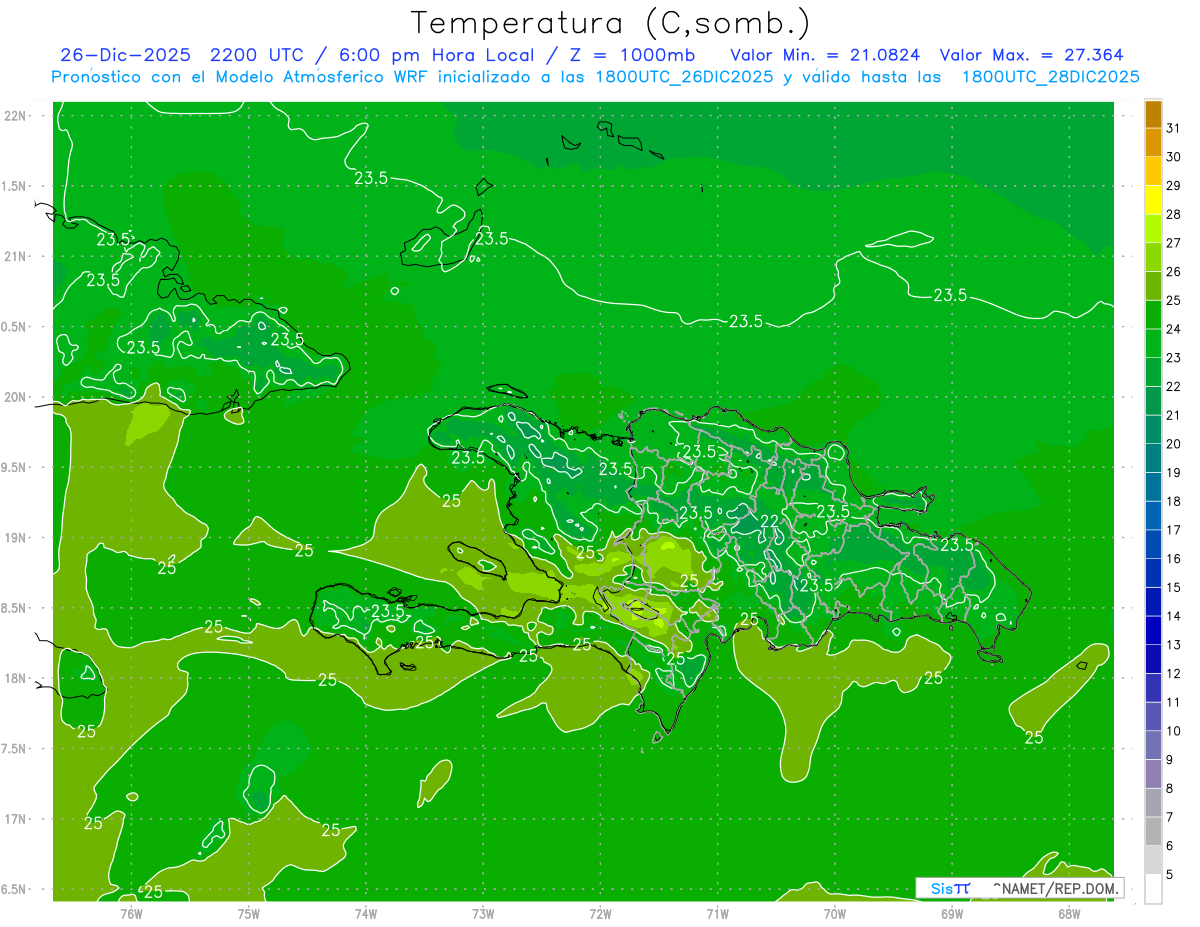Click 'Valor Max. = 27.364' in header

[1032, 55]
